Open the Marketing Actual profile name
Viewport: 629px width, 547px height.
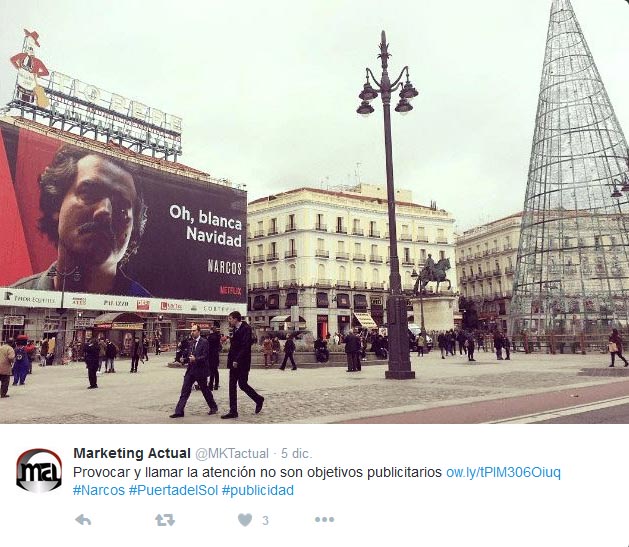pos(132,453)
